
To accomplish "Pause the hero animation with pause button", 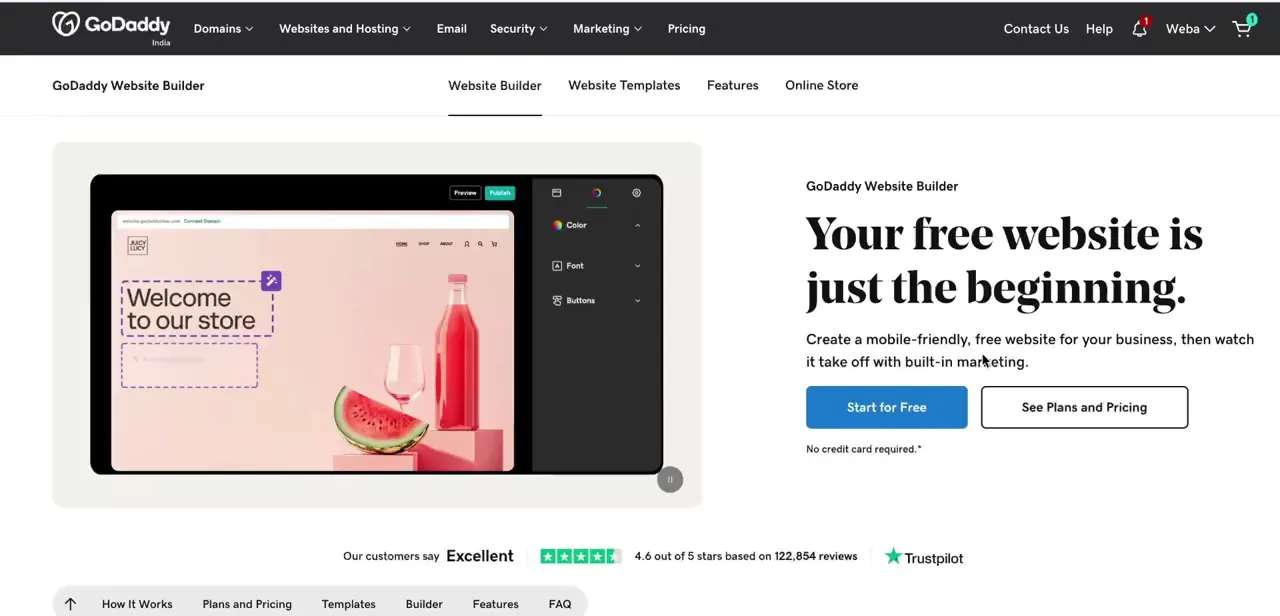I will [x=670, y=480].
